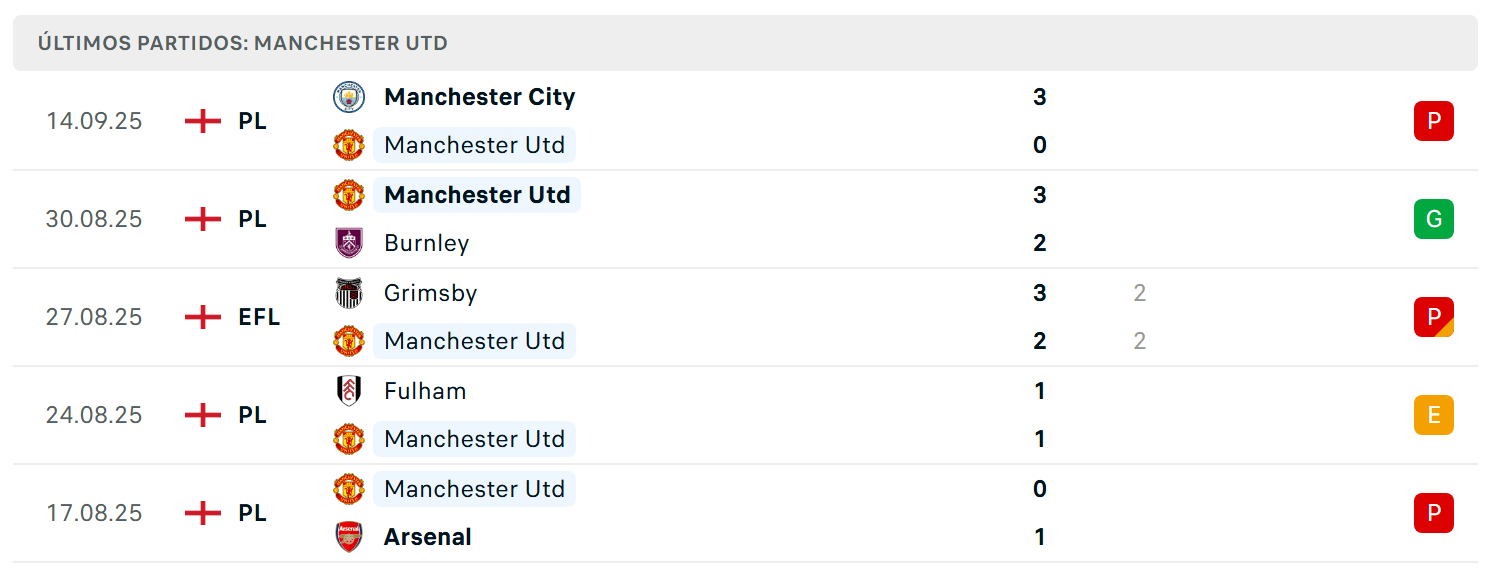1492x577 pixels.
Task: Open the P badge for Arsenal match
Action: [x=1434, y=513]
